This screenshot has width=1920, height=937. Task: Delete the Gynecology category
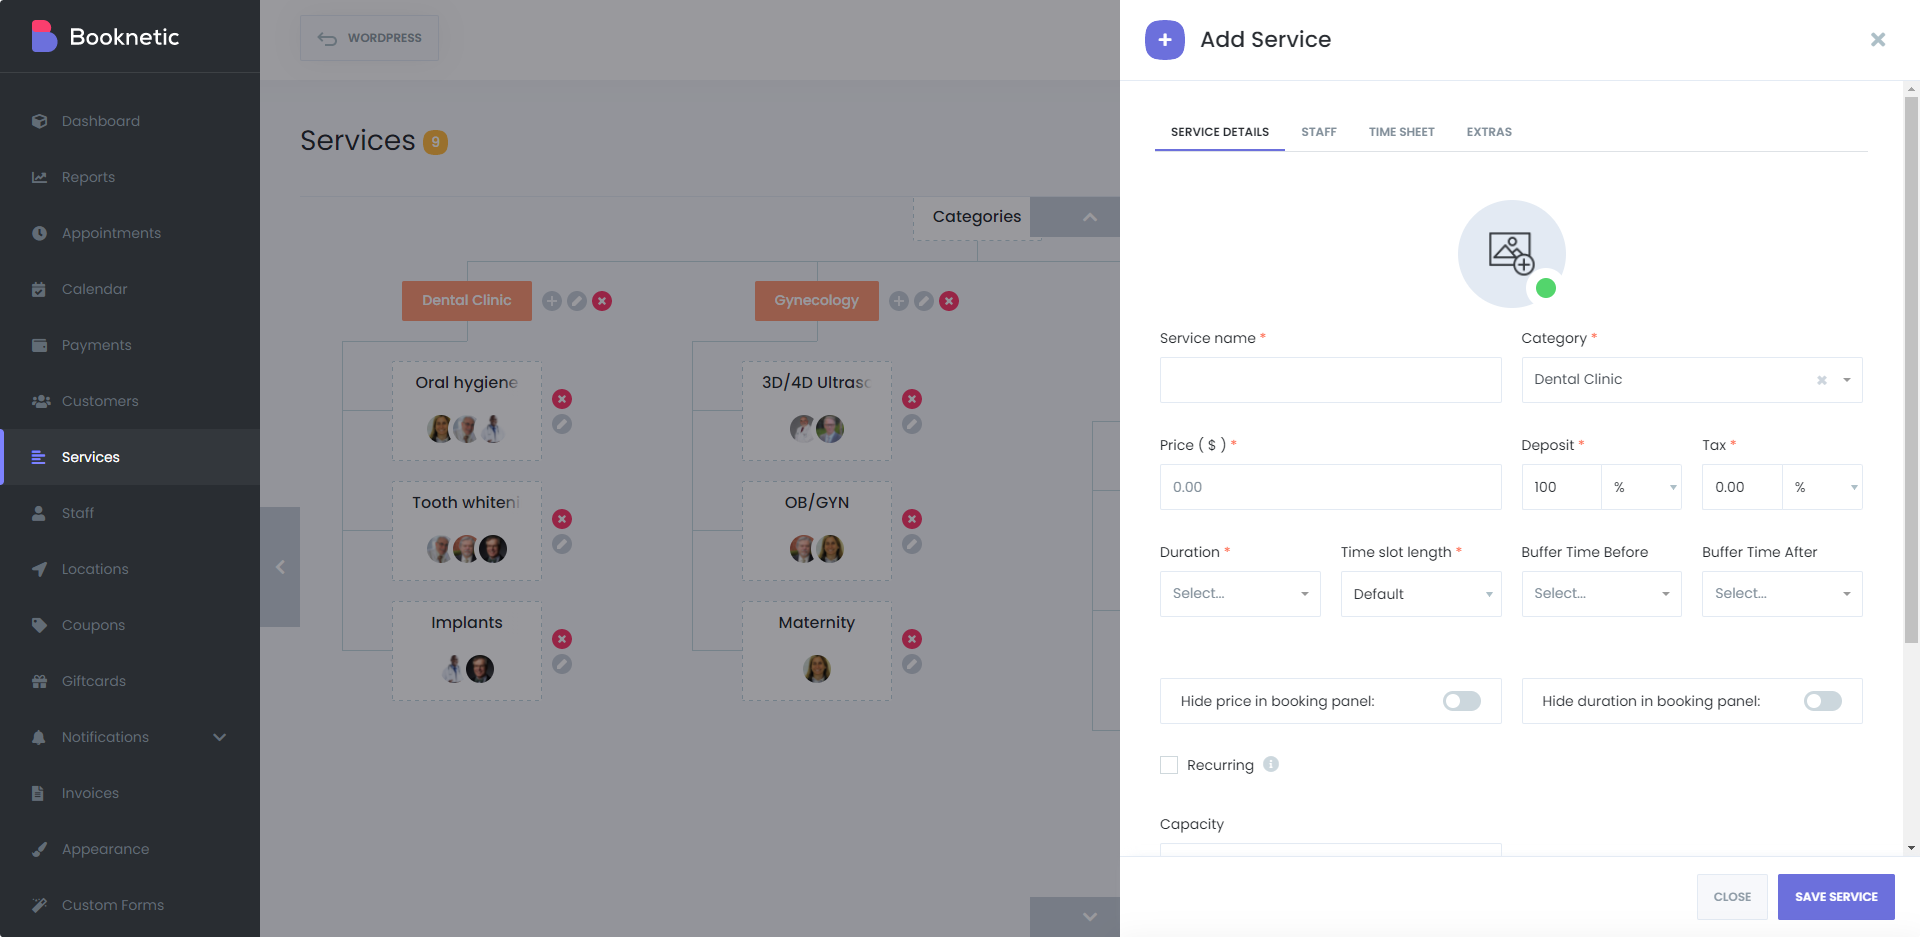click(949, 301)
